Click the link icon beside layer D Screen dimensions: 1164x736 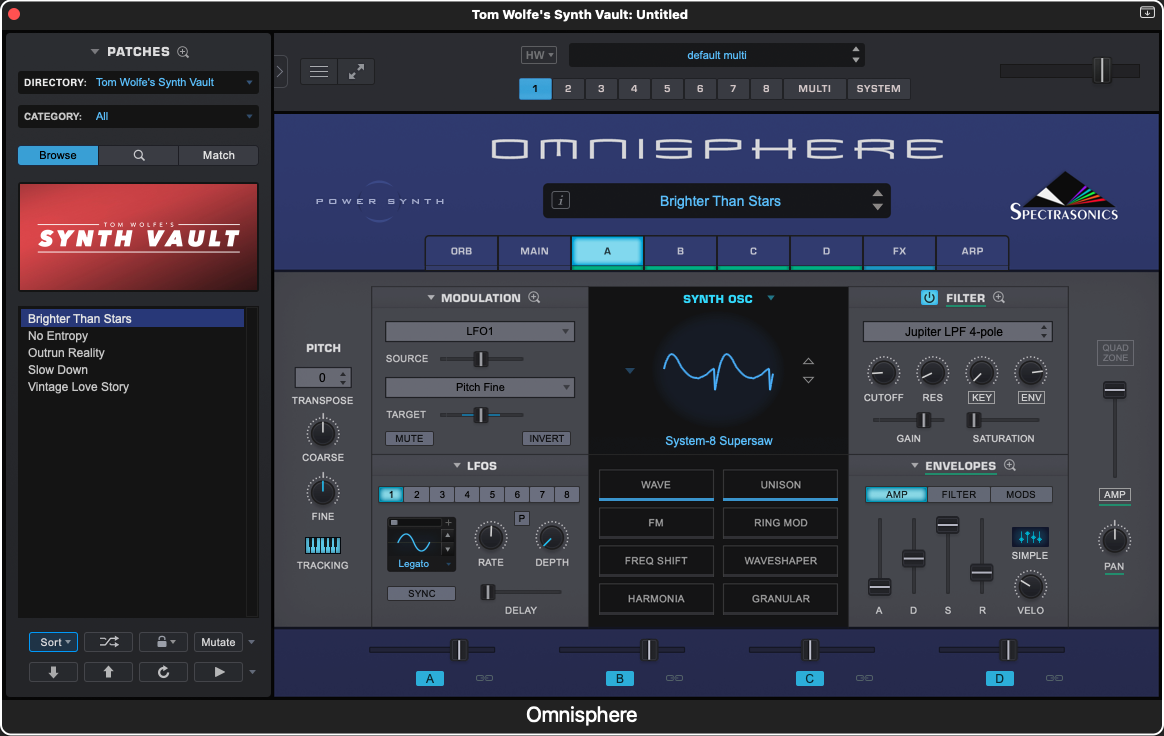pos(1054,678)
